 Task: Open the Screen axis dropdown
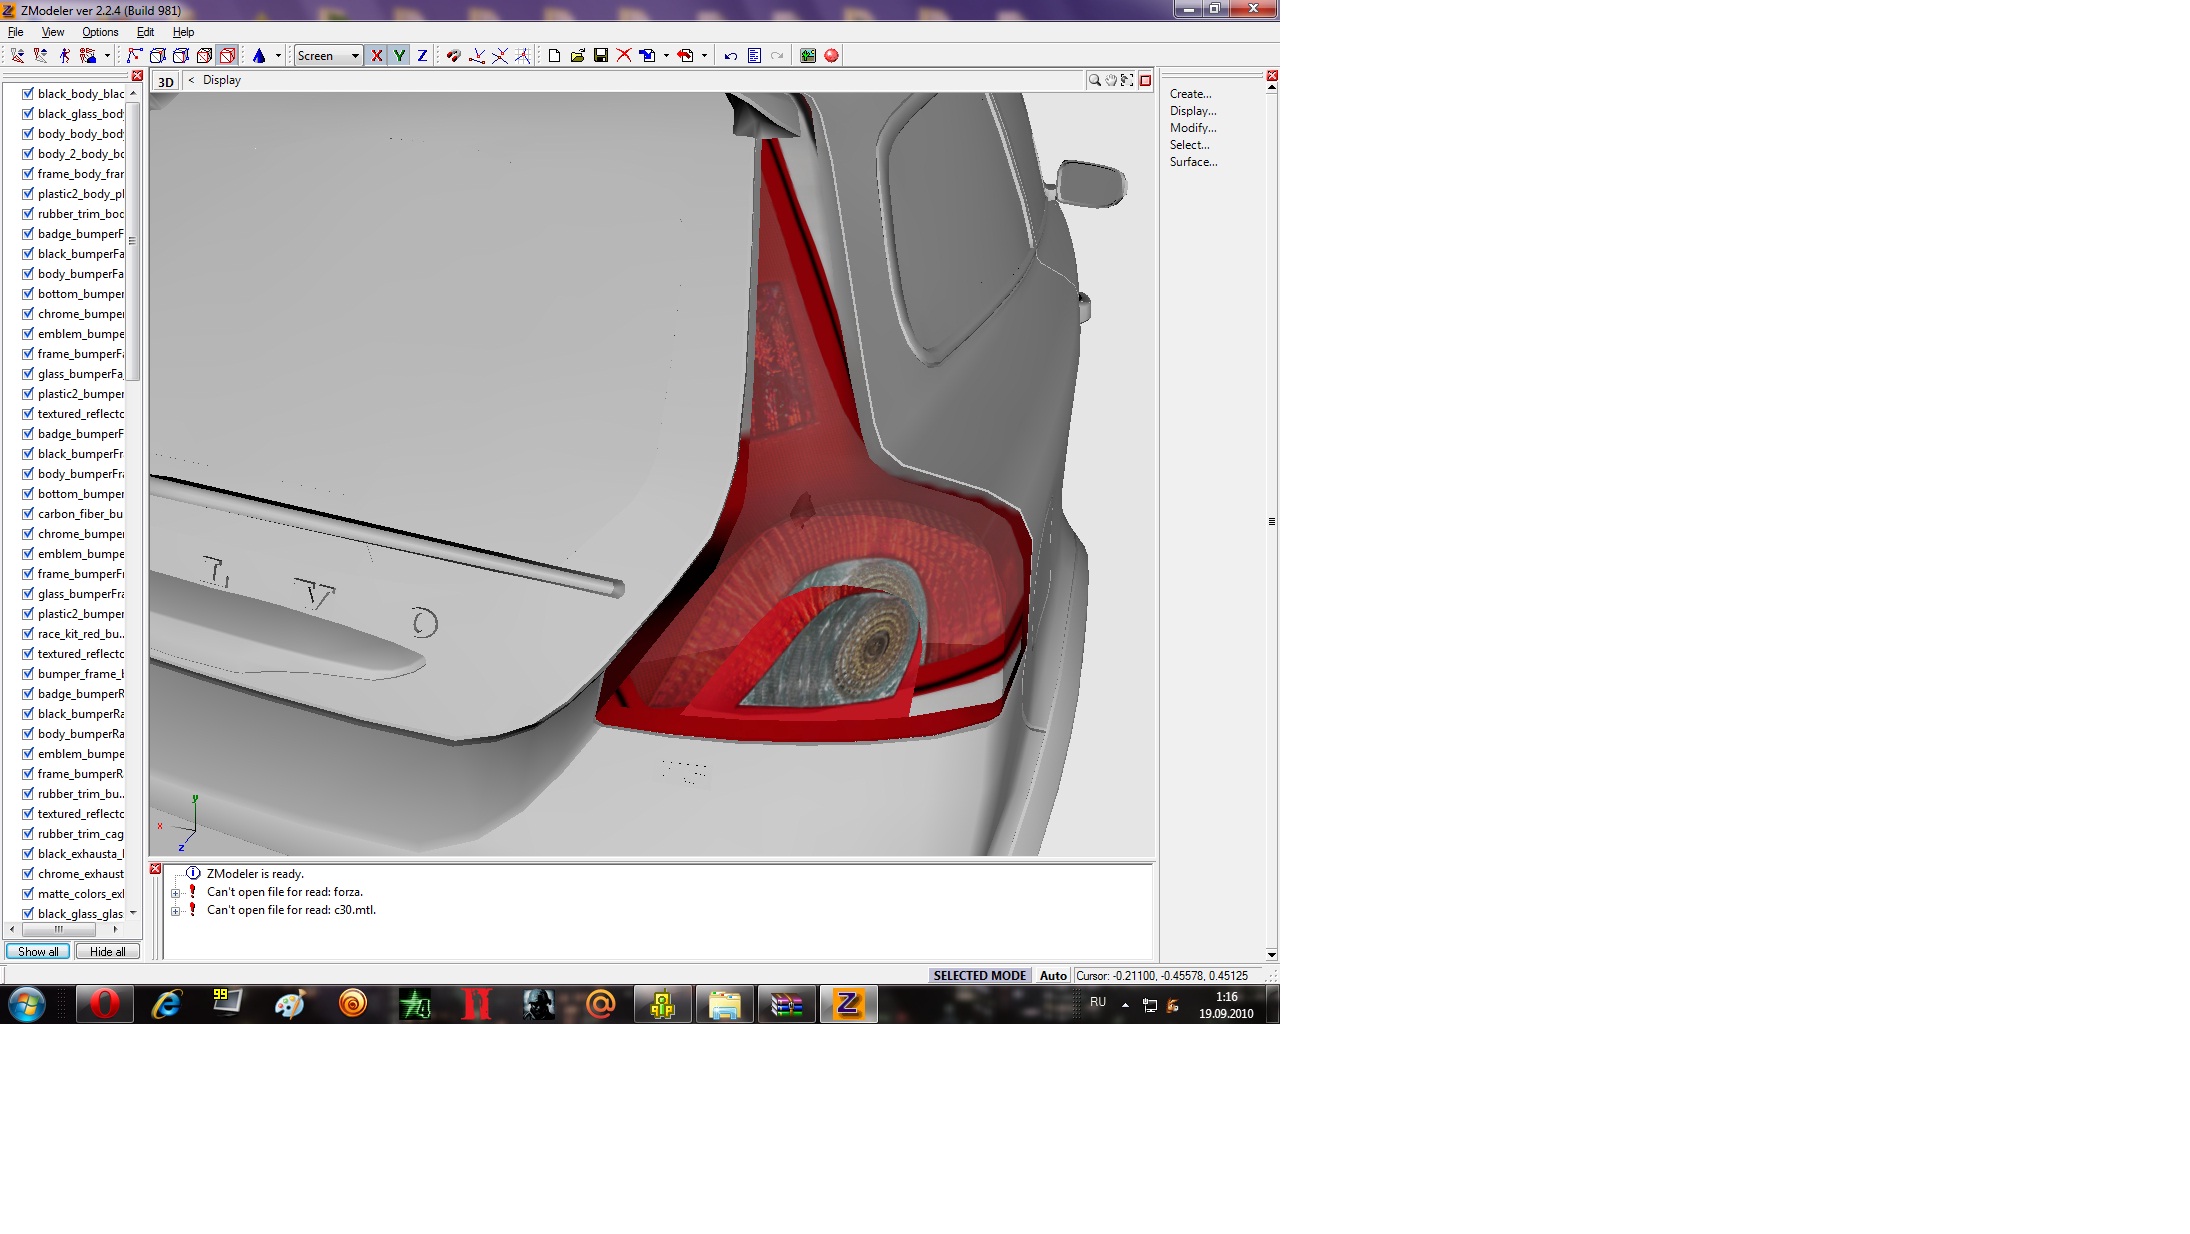[355, 56]
